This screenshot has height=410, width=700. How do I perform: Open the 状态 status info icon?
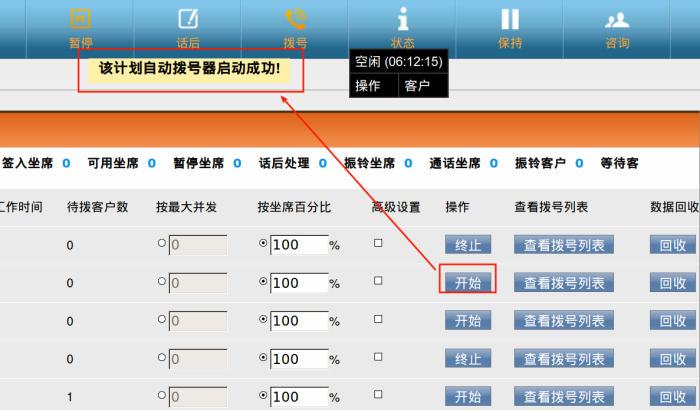403,19
